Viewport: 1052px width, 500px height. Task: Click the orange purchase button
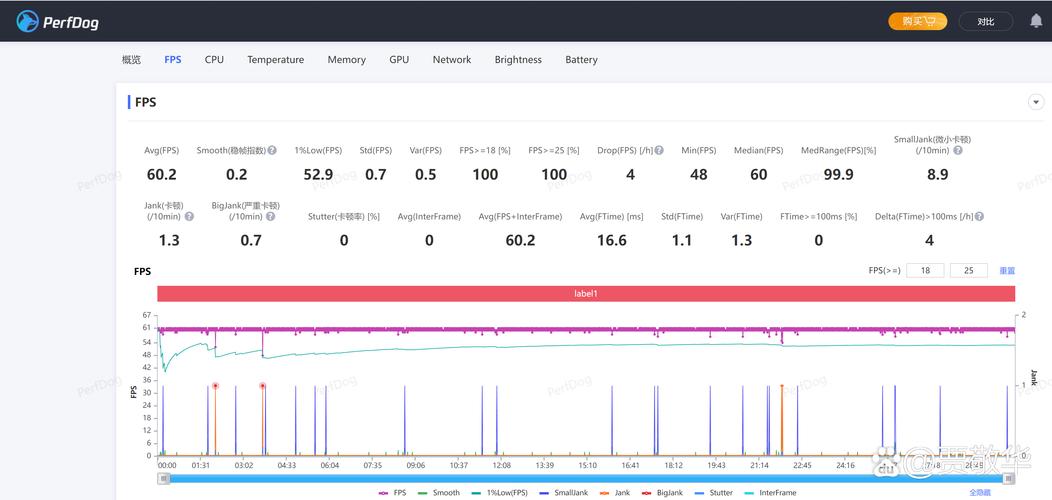coord(918,21)
